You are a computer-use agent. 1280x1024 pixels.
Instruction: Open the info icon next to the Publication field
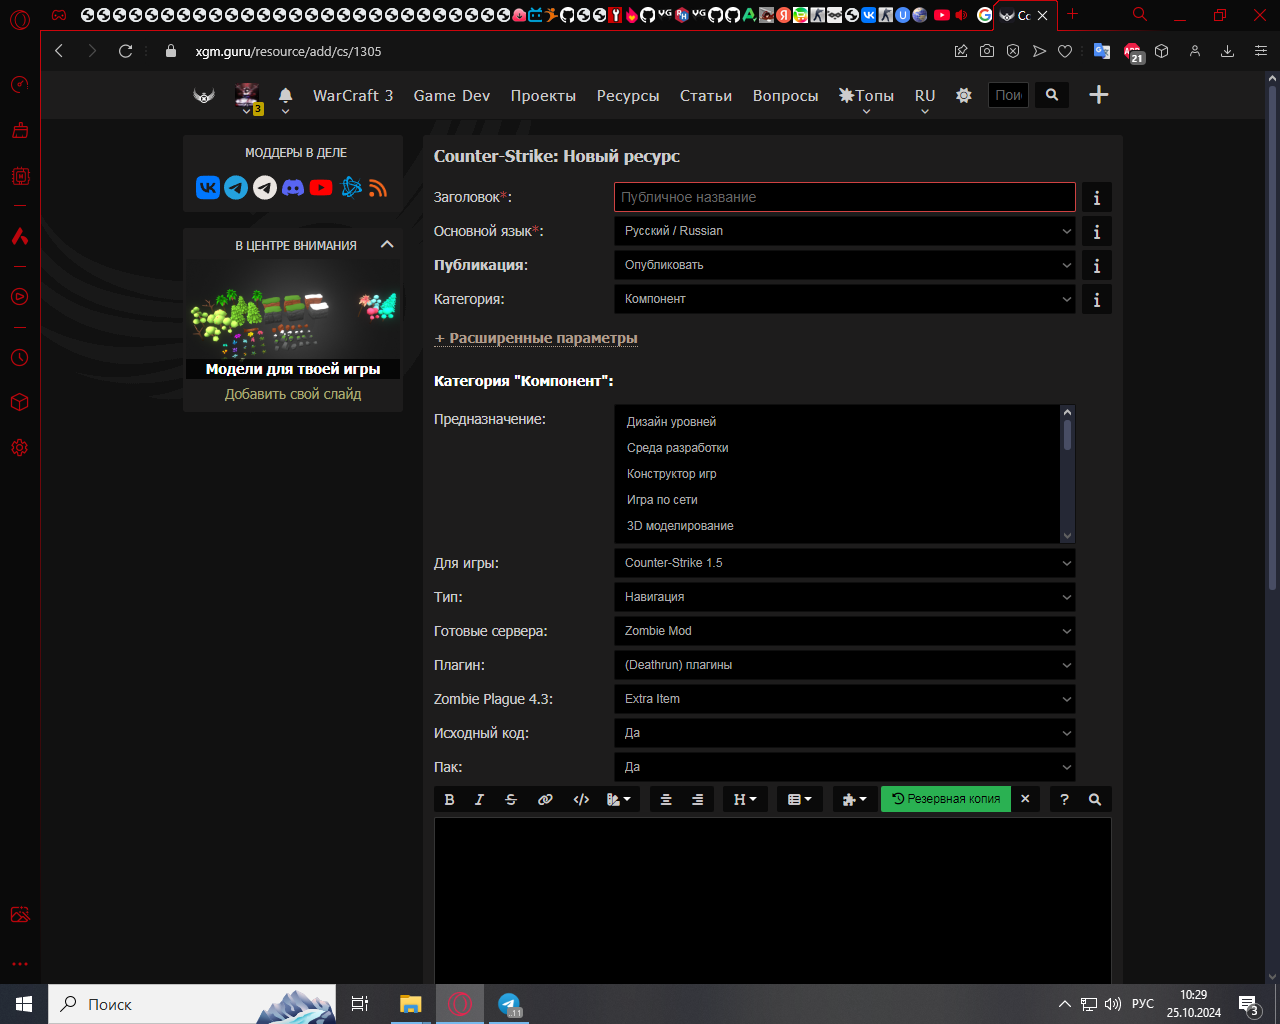point(1097,266)
